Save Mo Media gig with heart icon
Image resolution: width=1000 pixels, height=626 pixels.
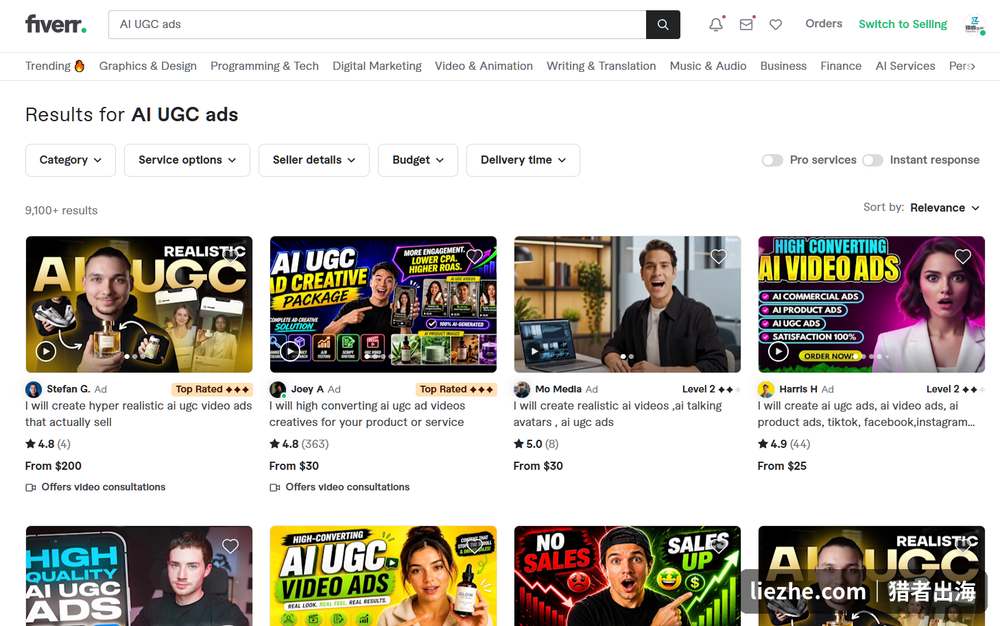pos(719,256)
